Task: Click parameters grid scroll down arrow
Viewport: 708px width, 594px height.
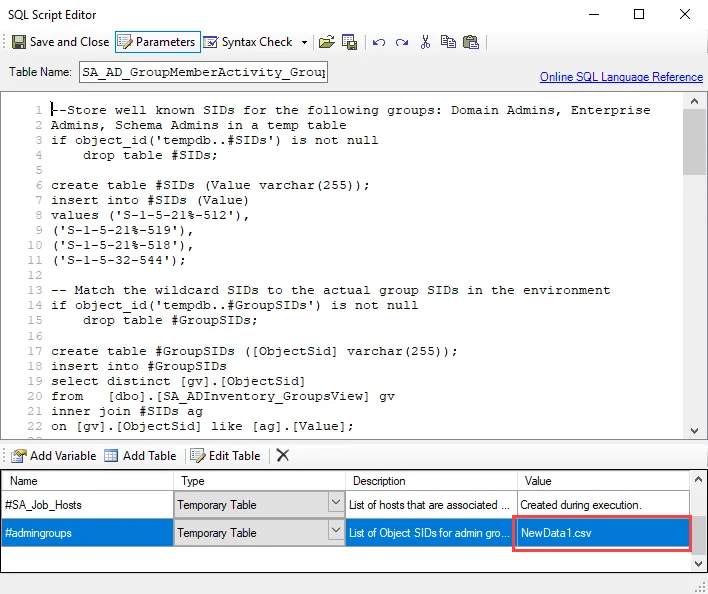Action: pyautogui.click(x=698, y=563)
